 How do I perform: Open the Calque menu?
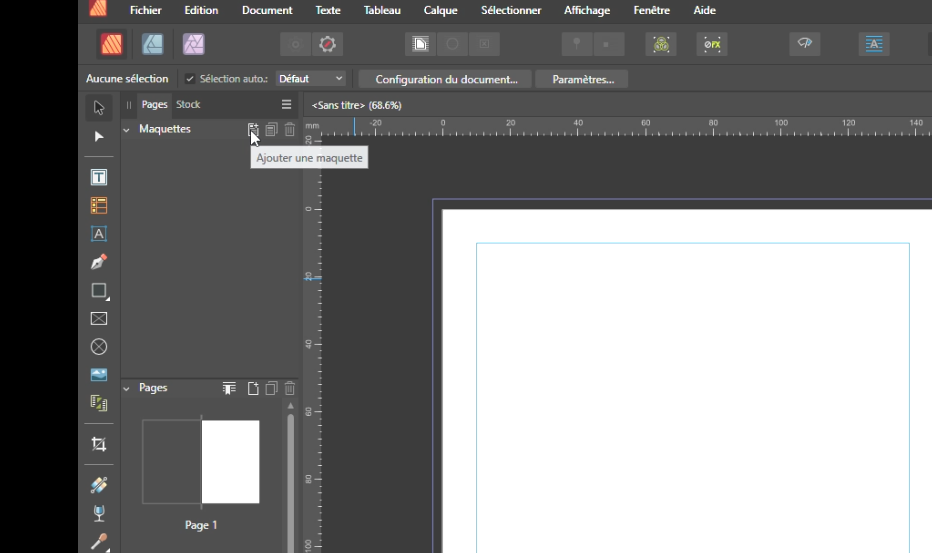440,10
